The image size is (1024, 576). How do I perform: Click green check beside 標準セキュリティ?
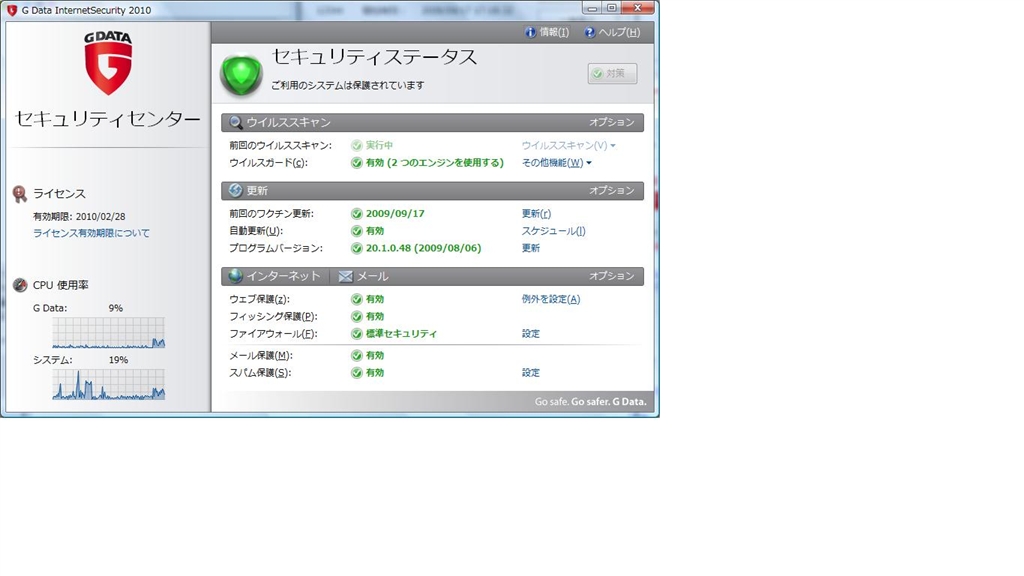coord(357,334)
